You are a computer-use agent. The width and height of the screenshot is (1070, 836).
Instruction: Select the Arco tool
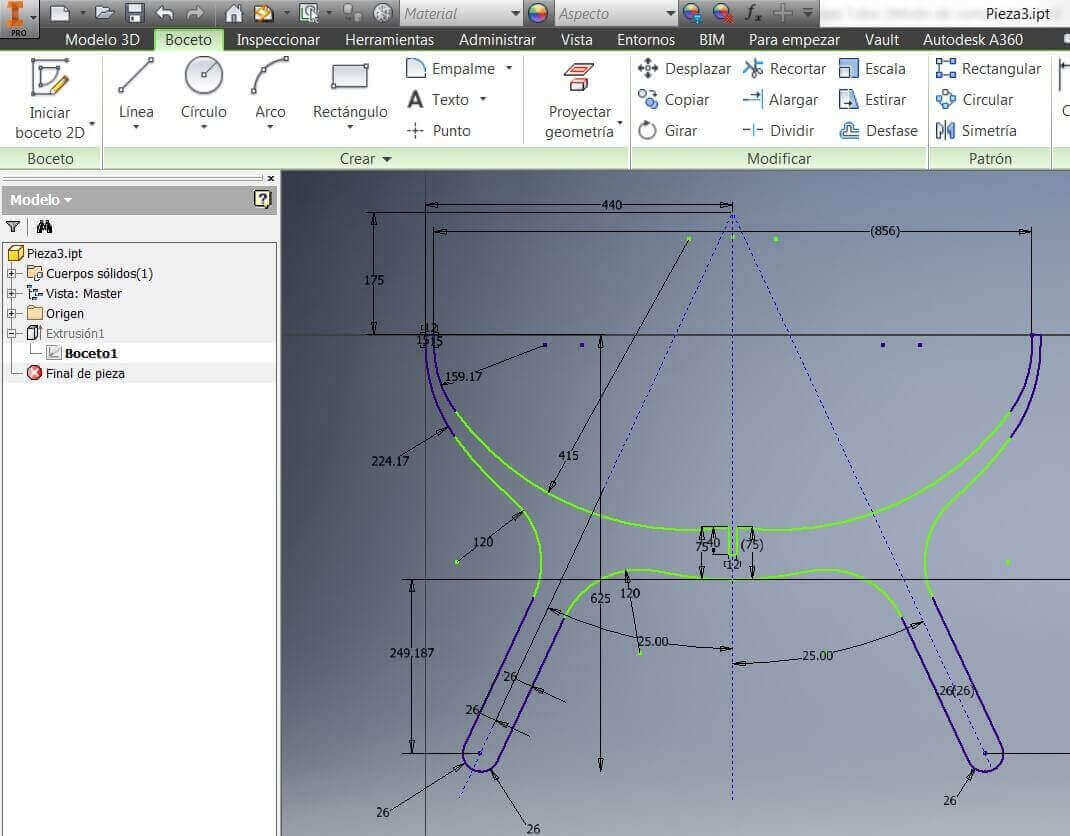pyautogui.click(x=270, y=93)
